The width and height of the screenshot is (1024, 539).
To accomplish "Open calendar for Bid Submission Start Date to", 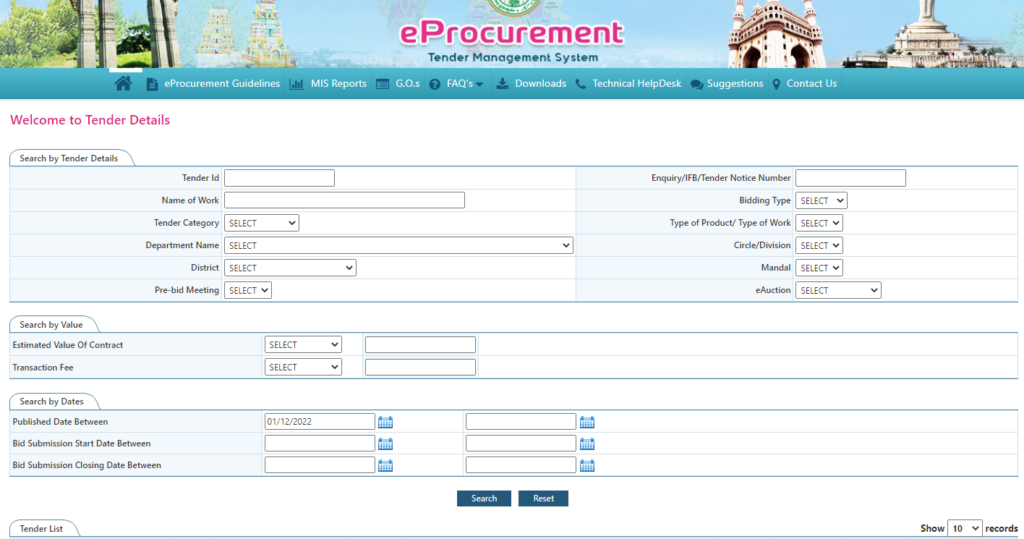I will click(x=587, y=444).
